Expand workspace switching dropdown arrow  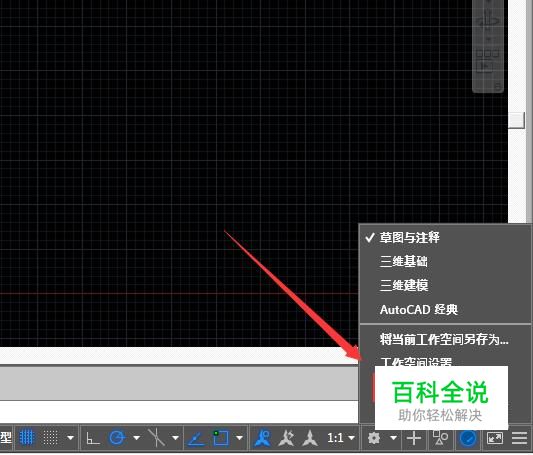(393, 438)
